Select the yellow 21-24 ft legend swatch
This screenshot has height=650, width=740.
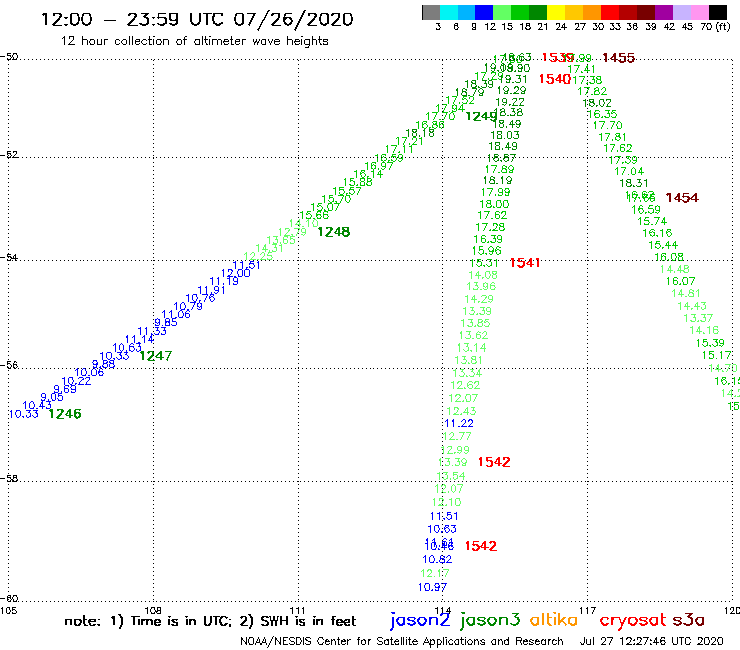[556, 12]
